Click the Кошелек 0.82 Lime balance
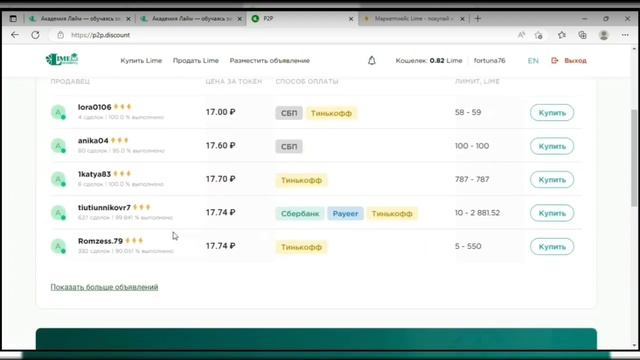Image resolution: width=640 pixels, height=360 pixels. [x=429, y=61]
